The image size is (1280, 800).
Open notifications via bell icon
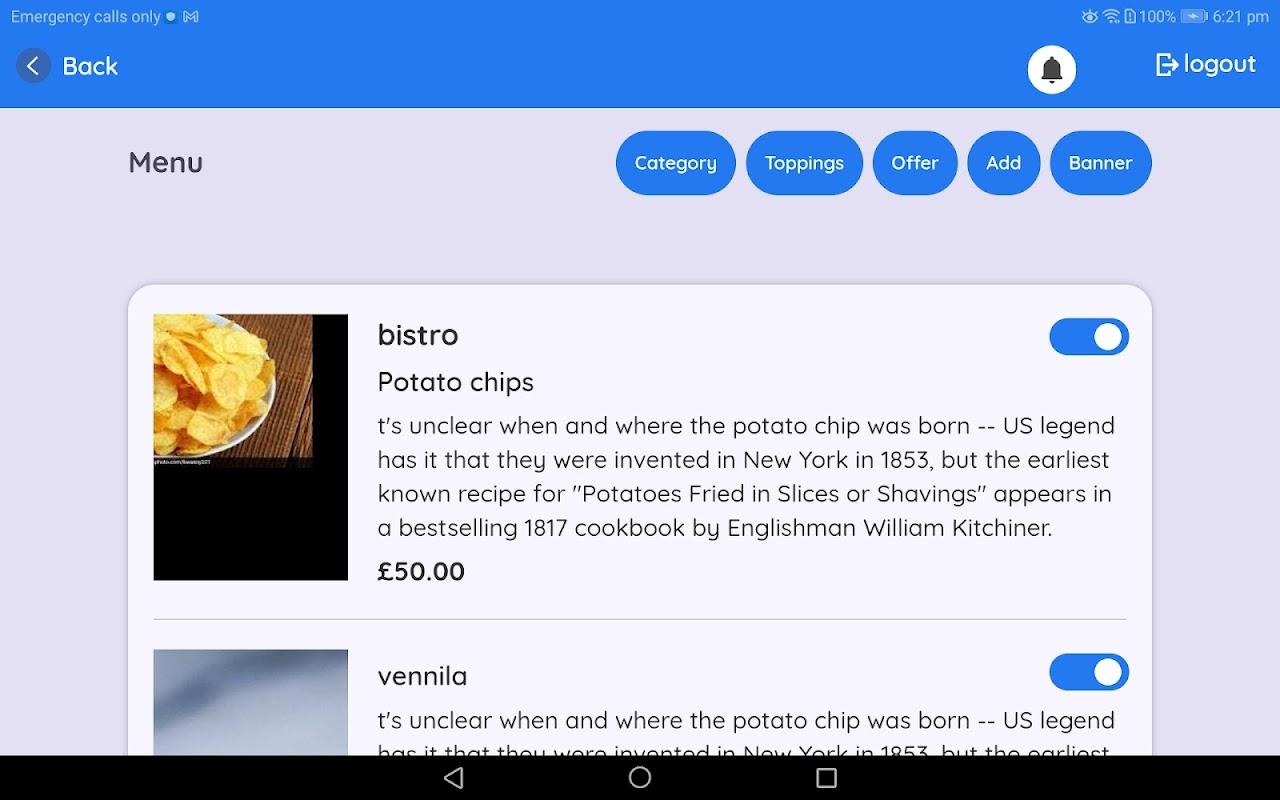pos(1051,70)
